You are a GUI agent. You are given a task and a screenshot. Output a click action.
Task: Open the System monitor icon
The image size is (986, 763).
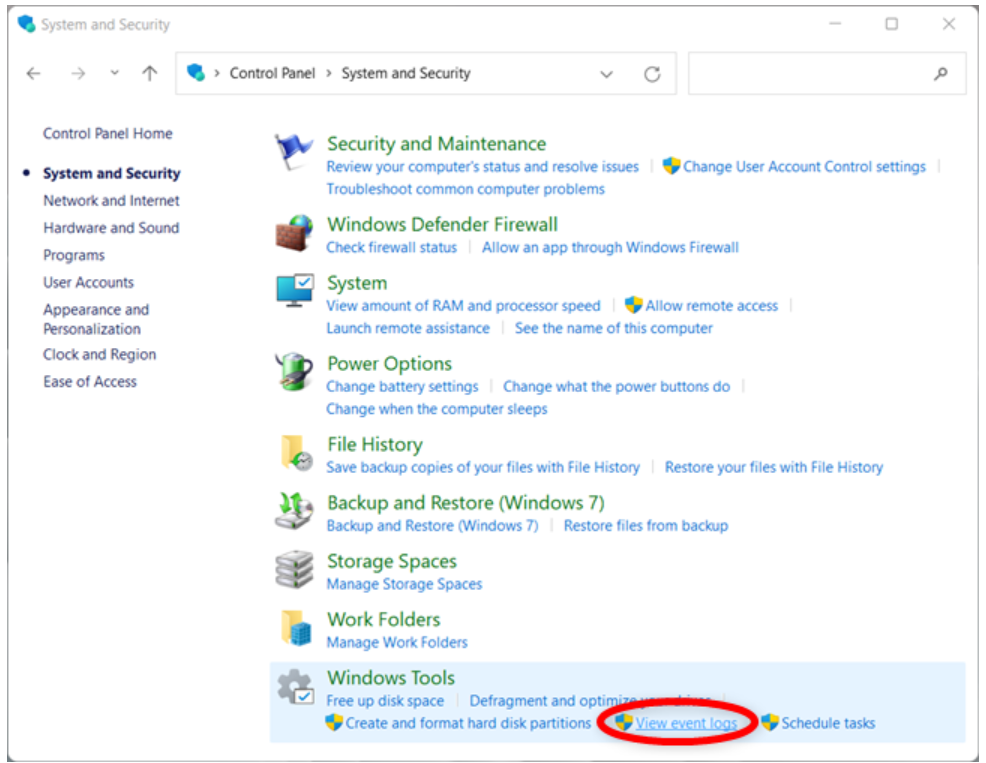coord(295,292)
